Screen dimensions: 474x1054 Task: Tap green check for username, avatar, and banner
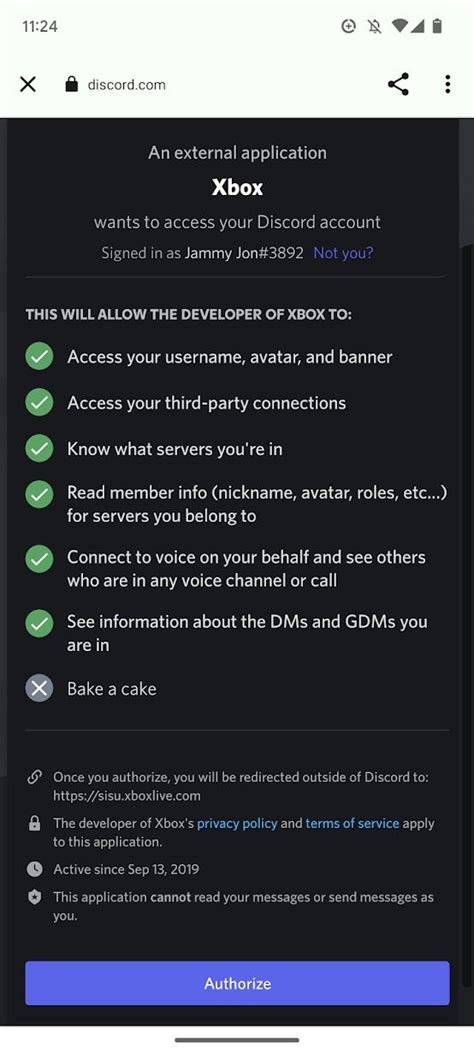tap(40, 356)
